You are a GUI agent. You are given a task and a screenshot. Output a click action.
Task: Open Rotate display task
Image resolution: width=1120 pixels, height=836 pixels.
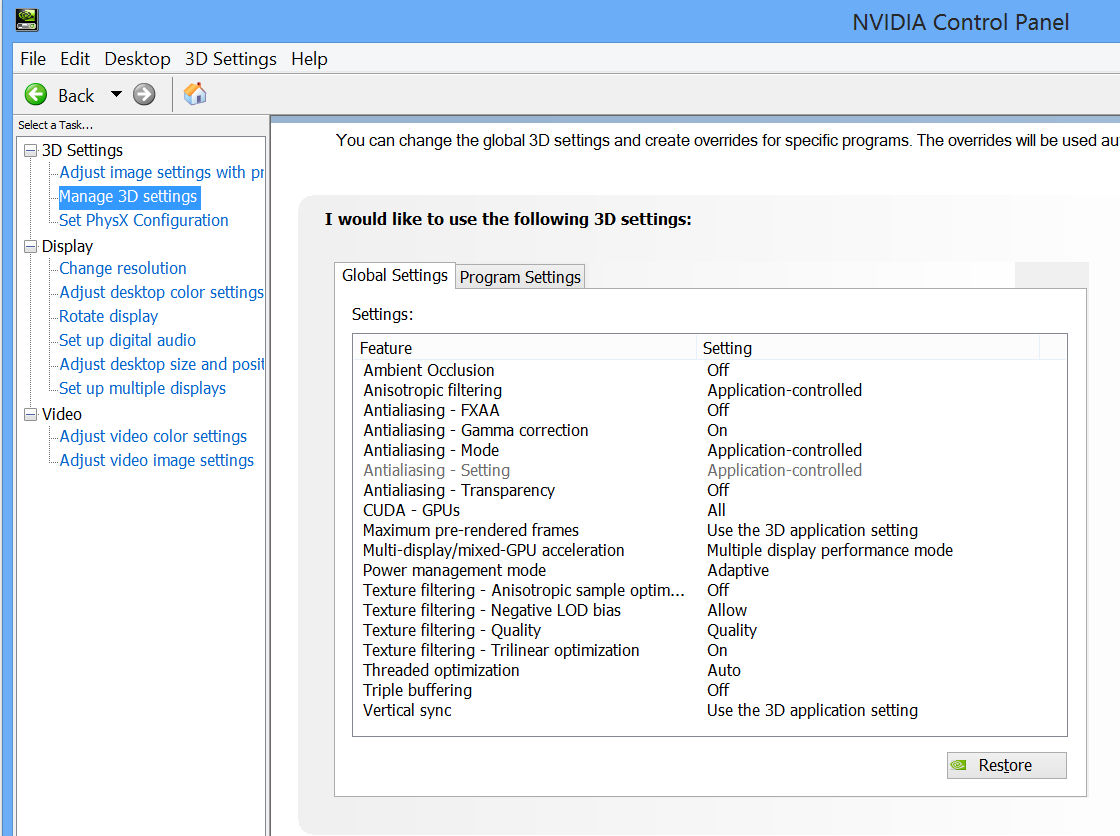coord(109,316)
